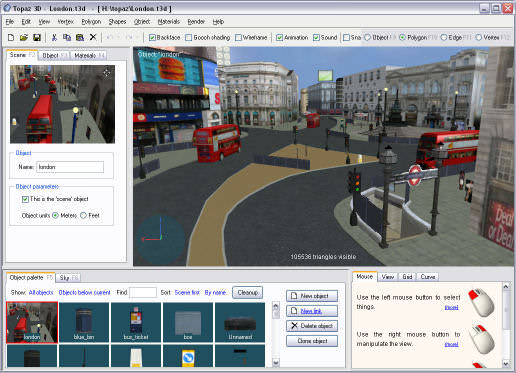The height and width of the screenshot is (373, 516).
Task: Select the Unnamed palette thumbnail
Action: tap(240, 322)
